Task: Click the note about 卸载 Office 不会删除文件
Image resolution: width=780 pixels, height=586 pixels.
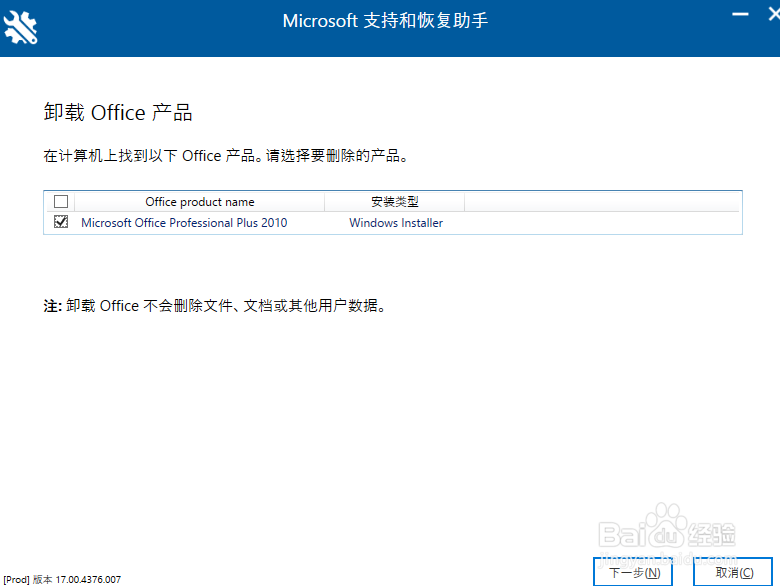Action: [214, 305]
